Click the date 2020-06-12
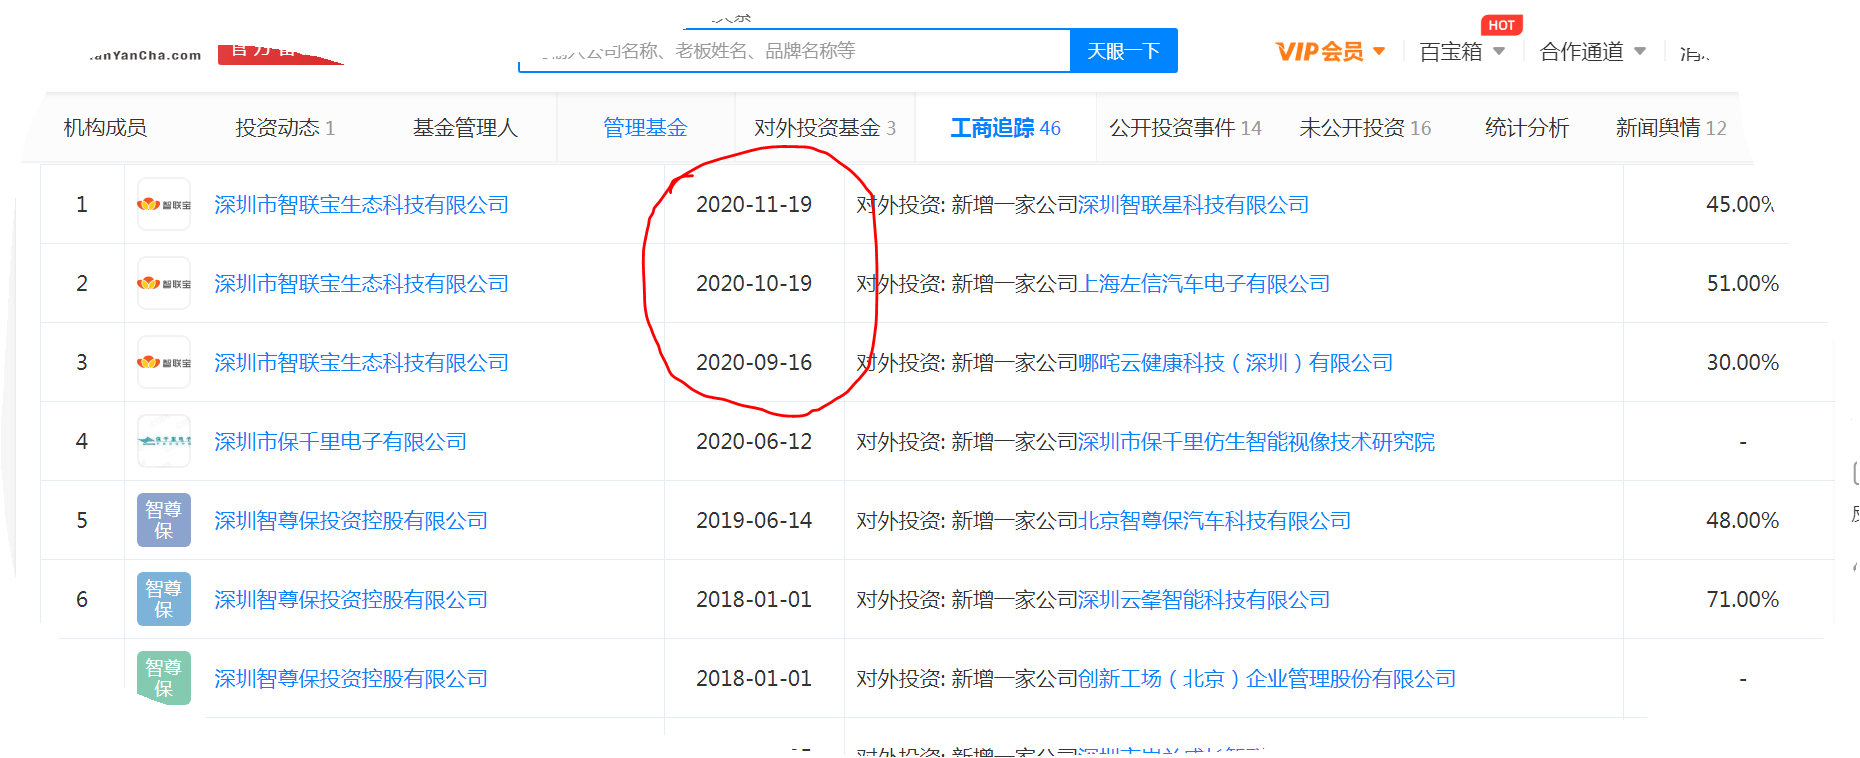 (754, 442)
